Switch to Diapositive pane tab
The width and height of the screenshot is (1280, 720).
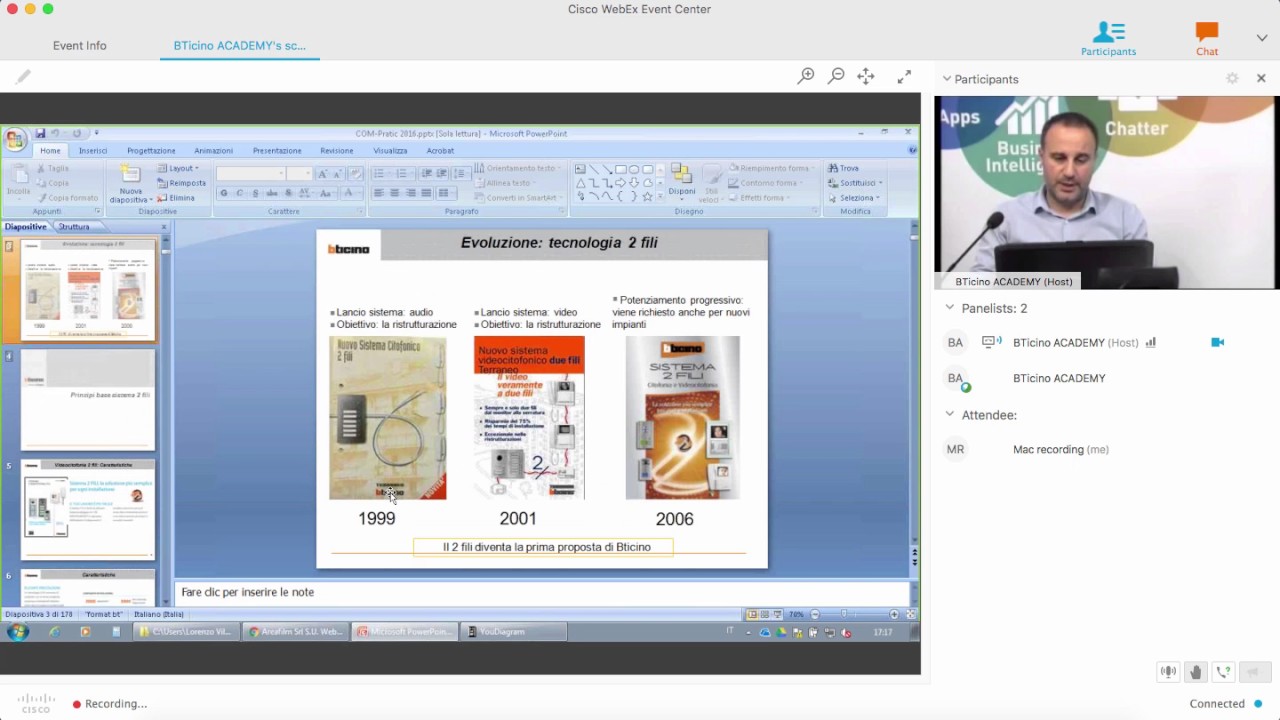(26, 227)
